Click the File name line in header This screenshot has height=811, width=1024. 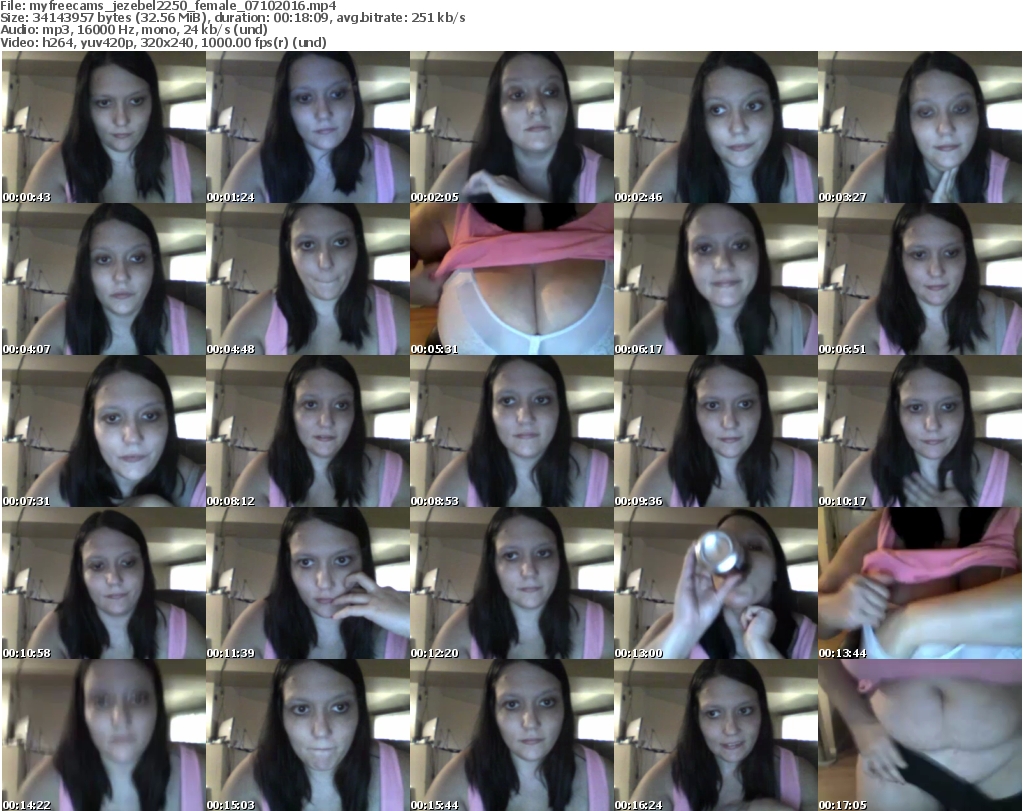click(176, 6)
